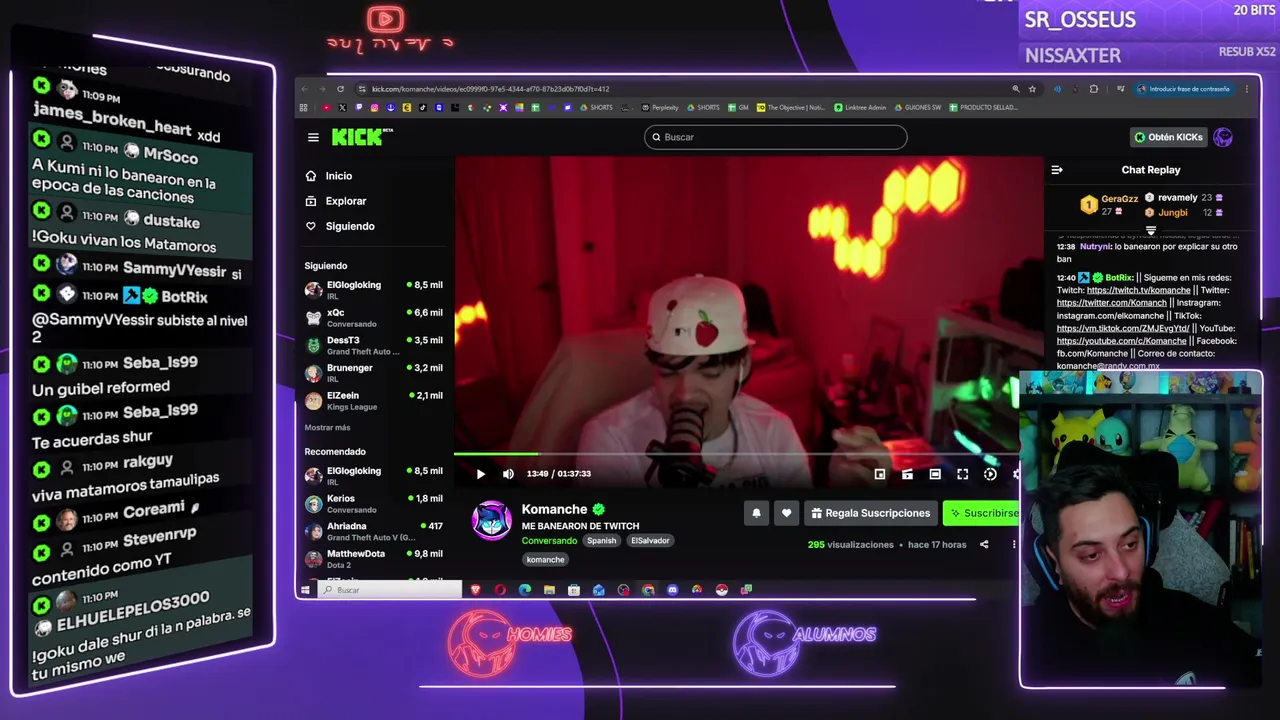
Task: Click the KICK logo
Action: point(361,137)
